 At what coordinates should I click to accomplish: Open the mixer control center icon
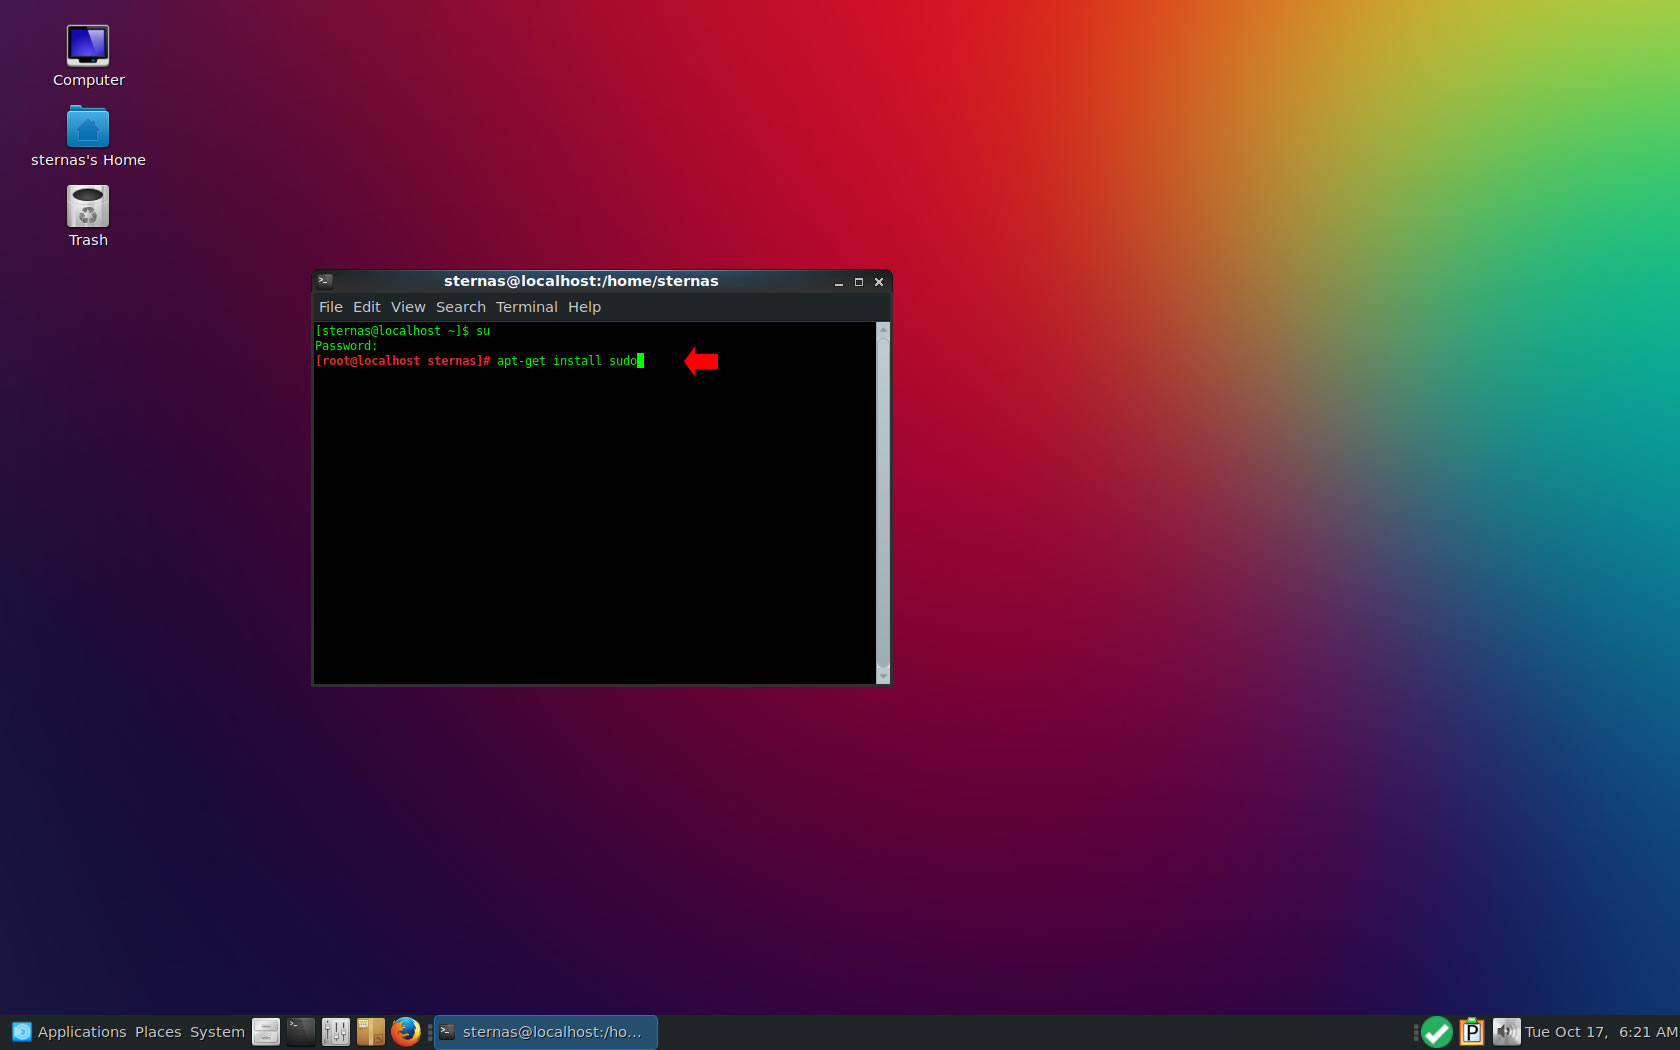click(336, 1032)
